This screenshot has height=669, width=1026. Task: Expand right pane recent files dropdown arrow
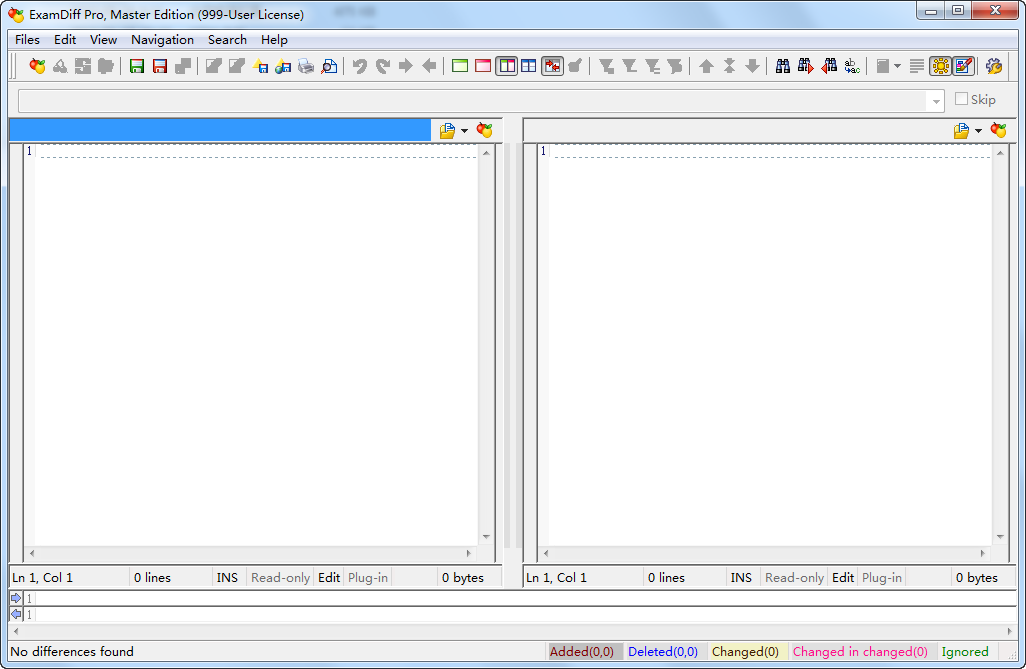(x=978, y=131)
